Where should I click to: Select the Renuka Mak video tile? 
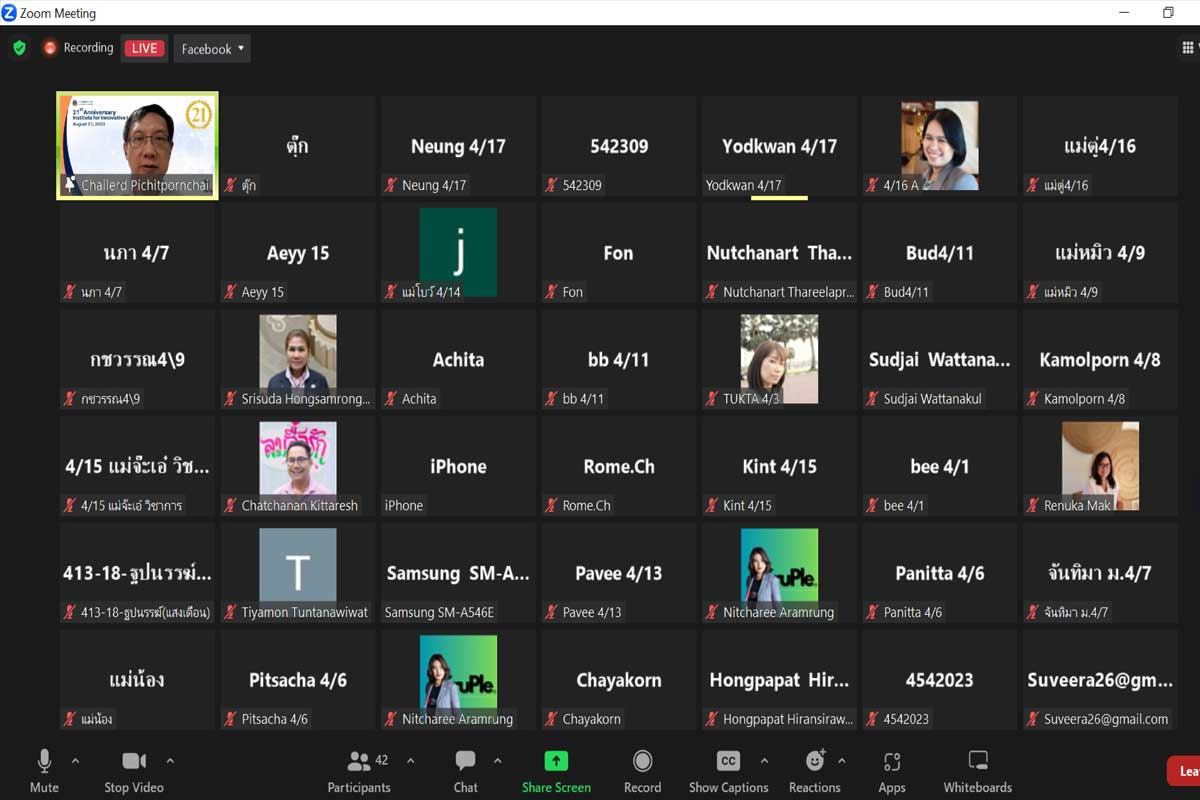coord(1099,466)
